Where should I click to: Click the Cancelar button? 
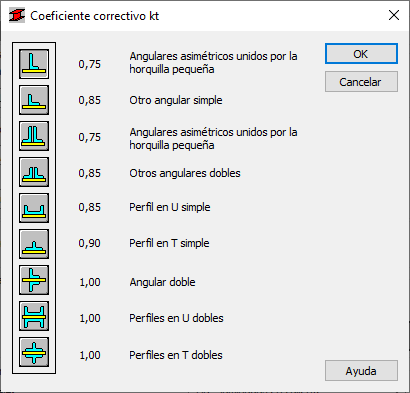click(x=361, y=82)
